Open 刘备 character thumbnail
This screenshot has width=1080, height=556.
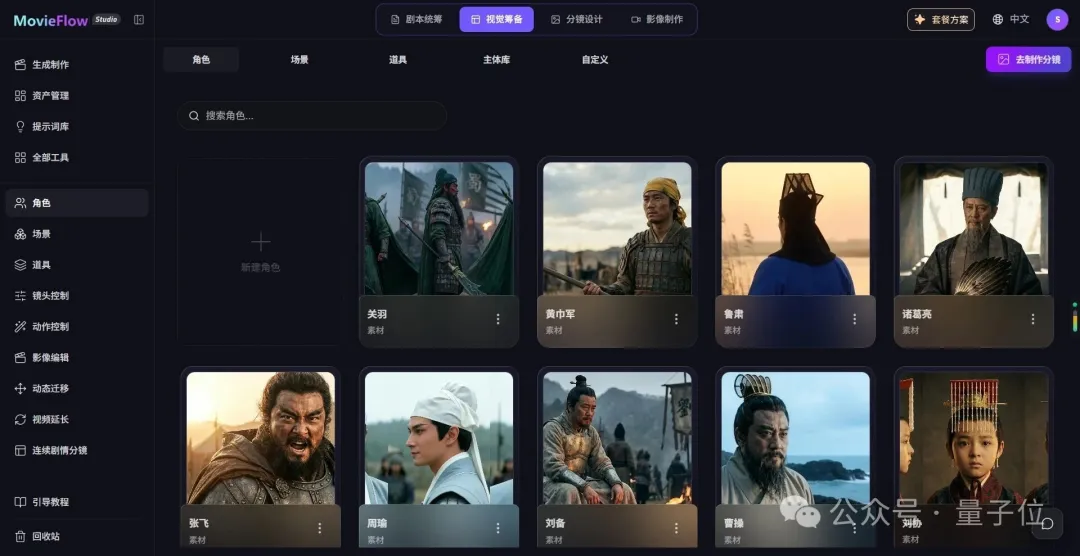tap(617, 438)
